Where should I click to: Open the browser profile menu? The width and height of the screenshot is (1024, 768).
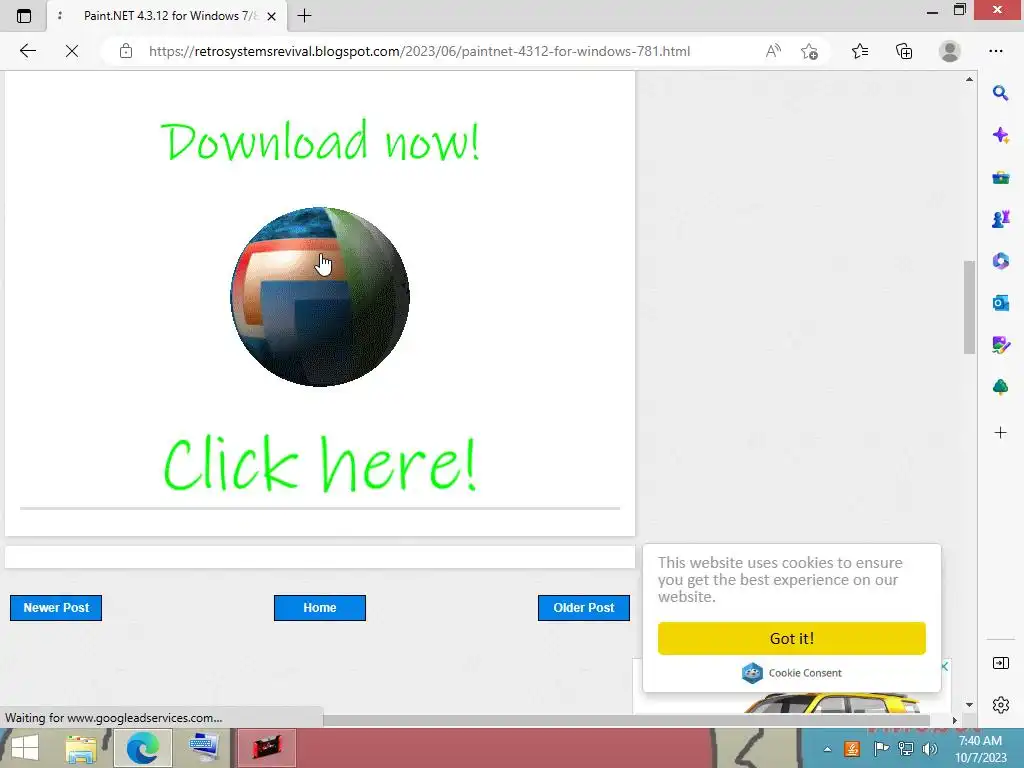click(x=950, y=51)
